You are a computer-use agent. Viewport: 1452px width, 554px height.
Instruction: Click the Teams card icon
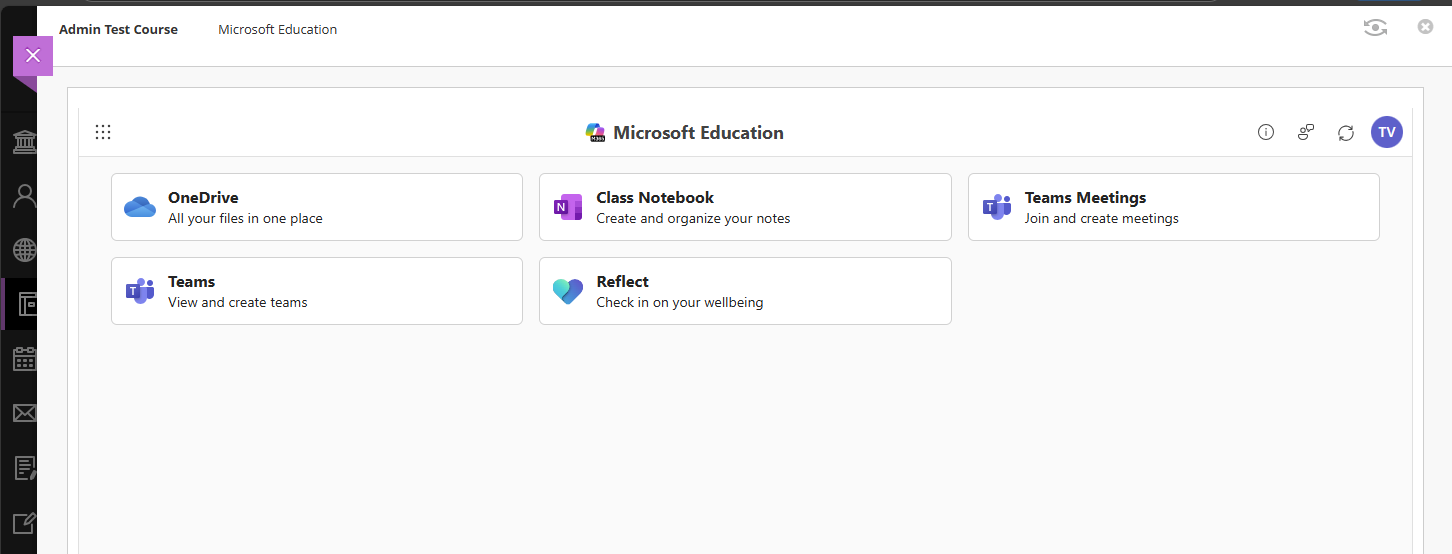[x=140, y=291]
